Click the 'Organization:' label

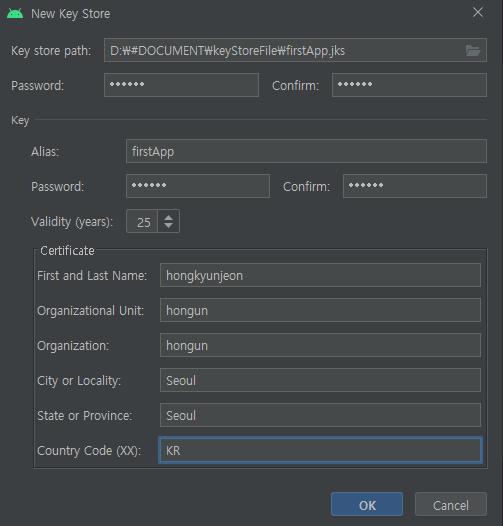point(73,346)
